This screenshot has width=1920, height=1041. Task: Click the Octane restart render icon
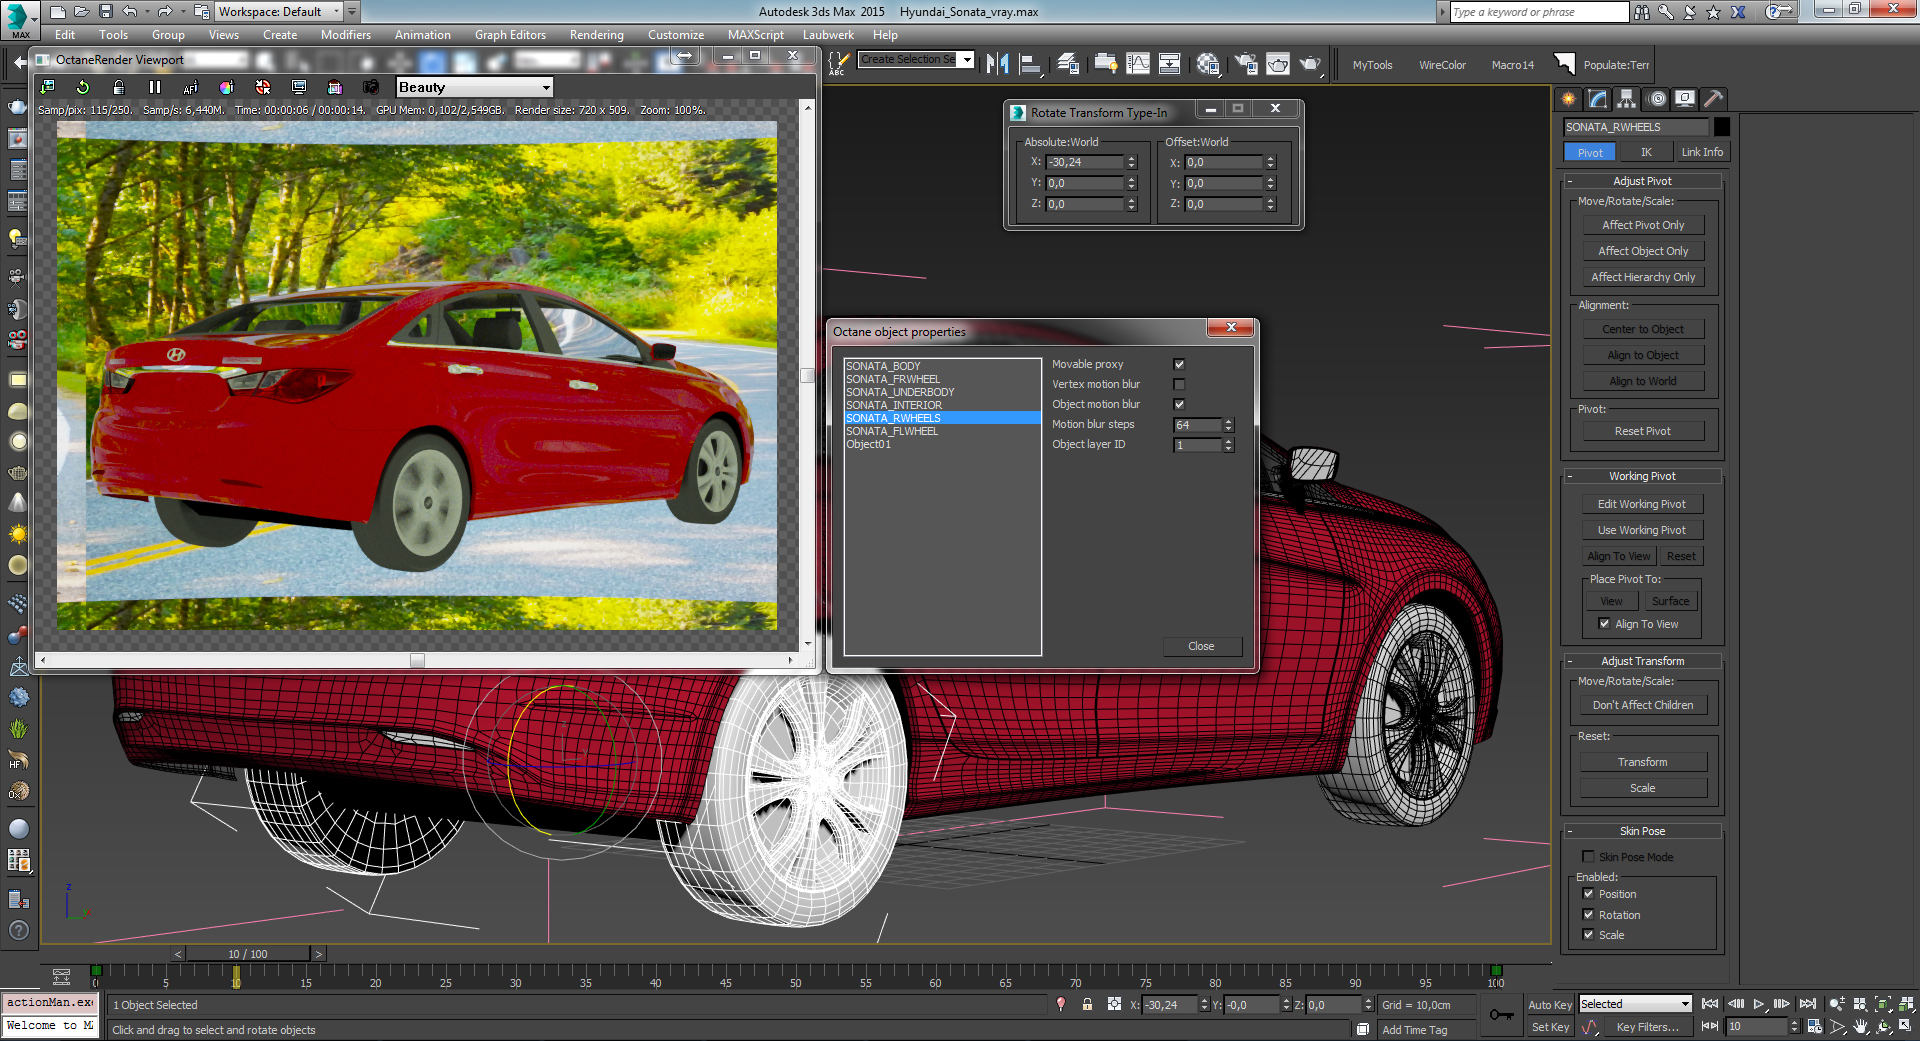[83, 87]
